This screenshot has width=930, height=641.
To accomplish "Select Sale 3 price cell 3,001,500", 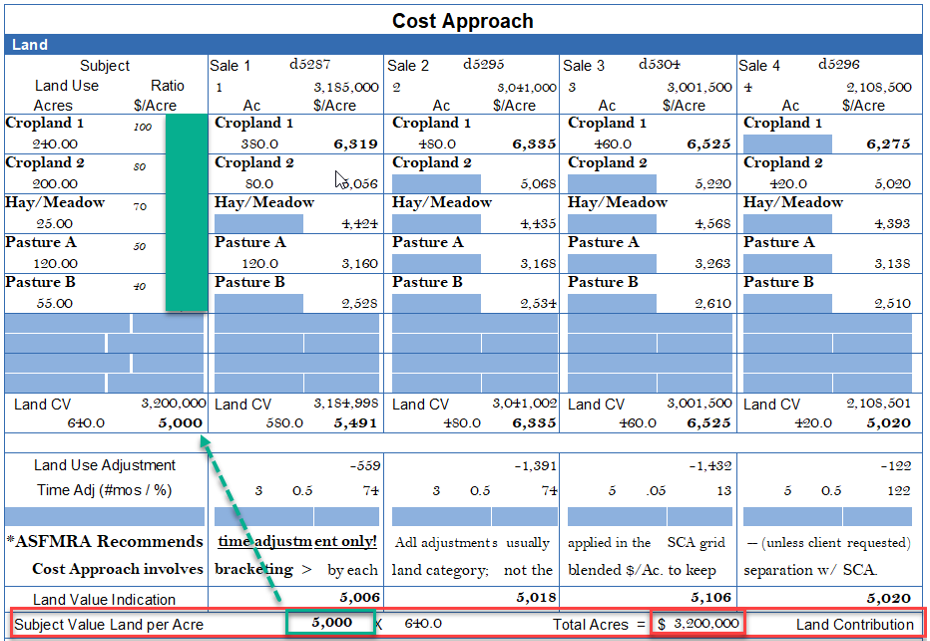I will pos(698,87).
